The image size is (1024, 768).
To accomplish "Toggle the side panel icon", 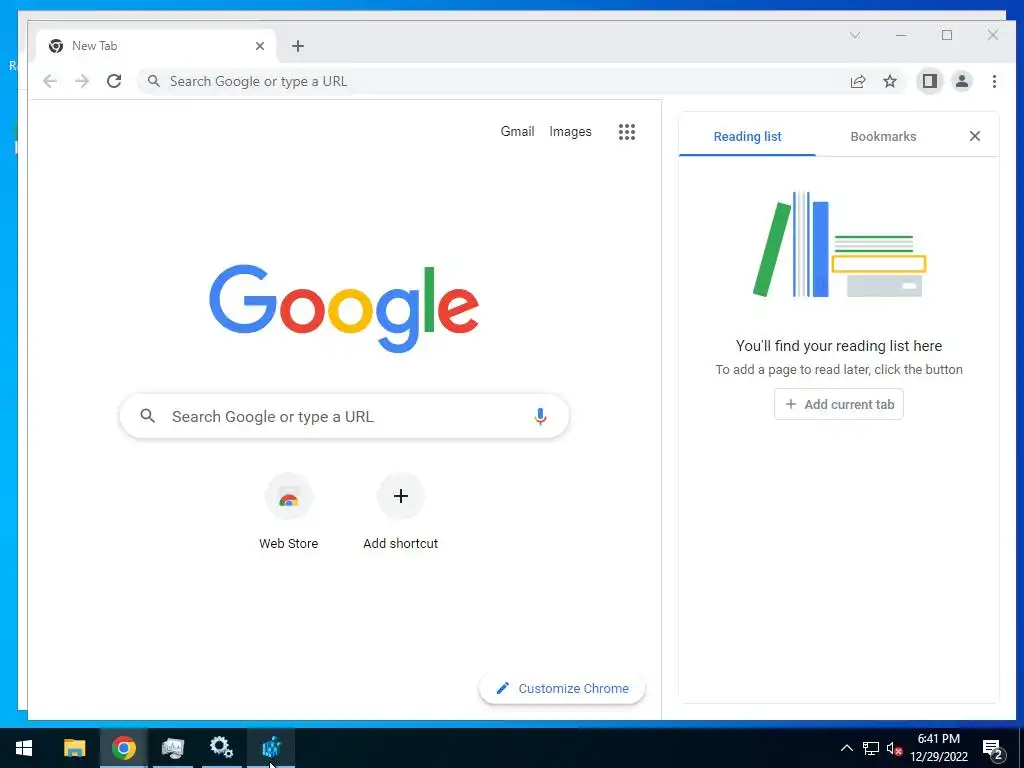I will pyautogui.click(x=930, y=81).
